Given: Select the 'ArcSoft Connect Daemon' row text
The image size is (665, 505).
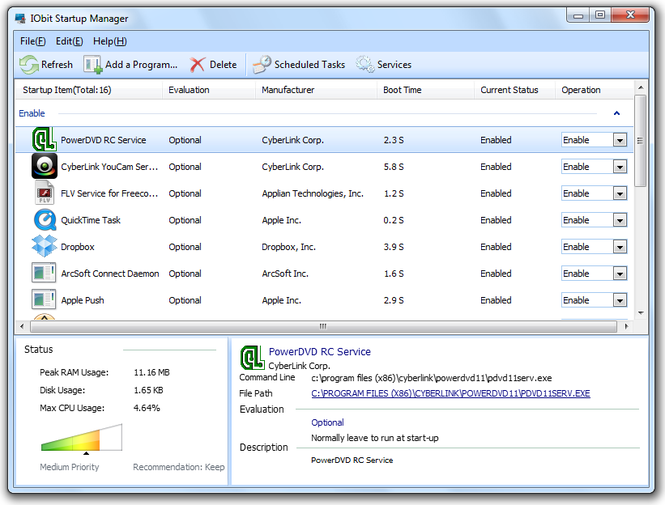Looking at the screenshot, I should tap(110, 273).
